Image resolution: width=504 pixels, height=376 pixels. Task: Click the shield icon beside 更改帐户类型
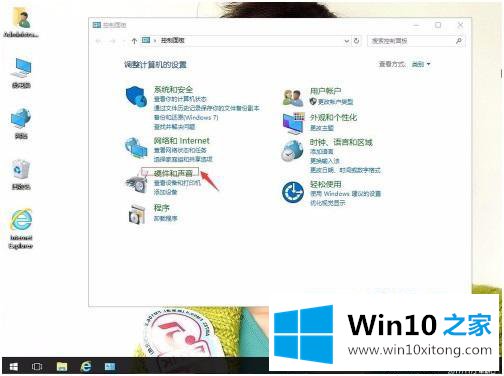(x=313, y=101)
